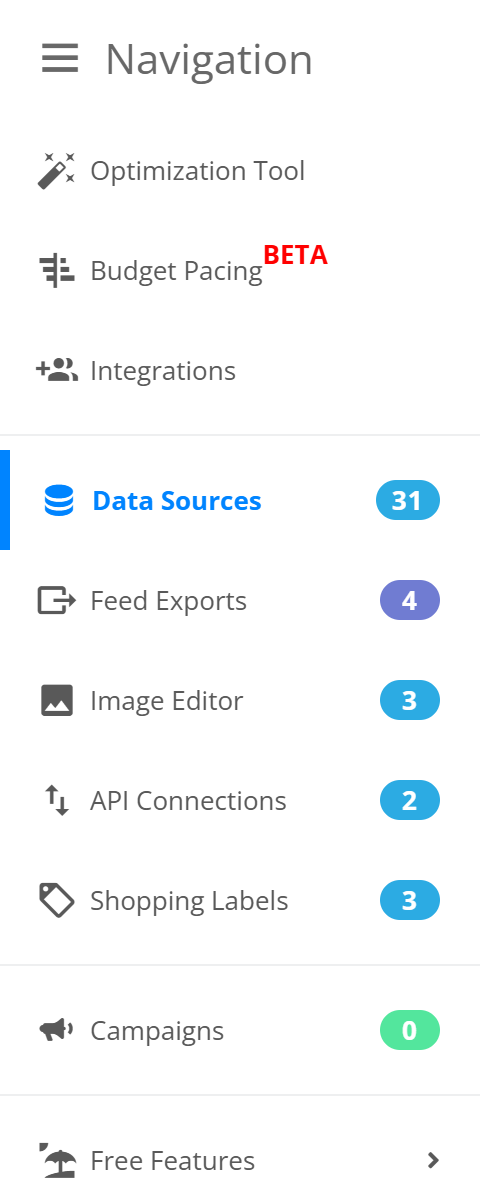The width and height of the screenshot is (480, 1180).
Task: Open the Budget Pacing menu item
Action: click(x=240, y=271)
